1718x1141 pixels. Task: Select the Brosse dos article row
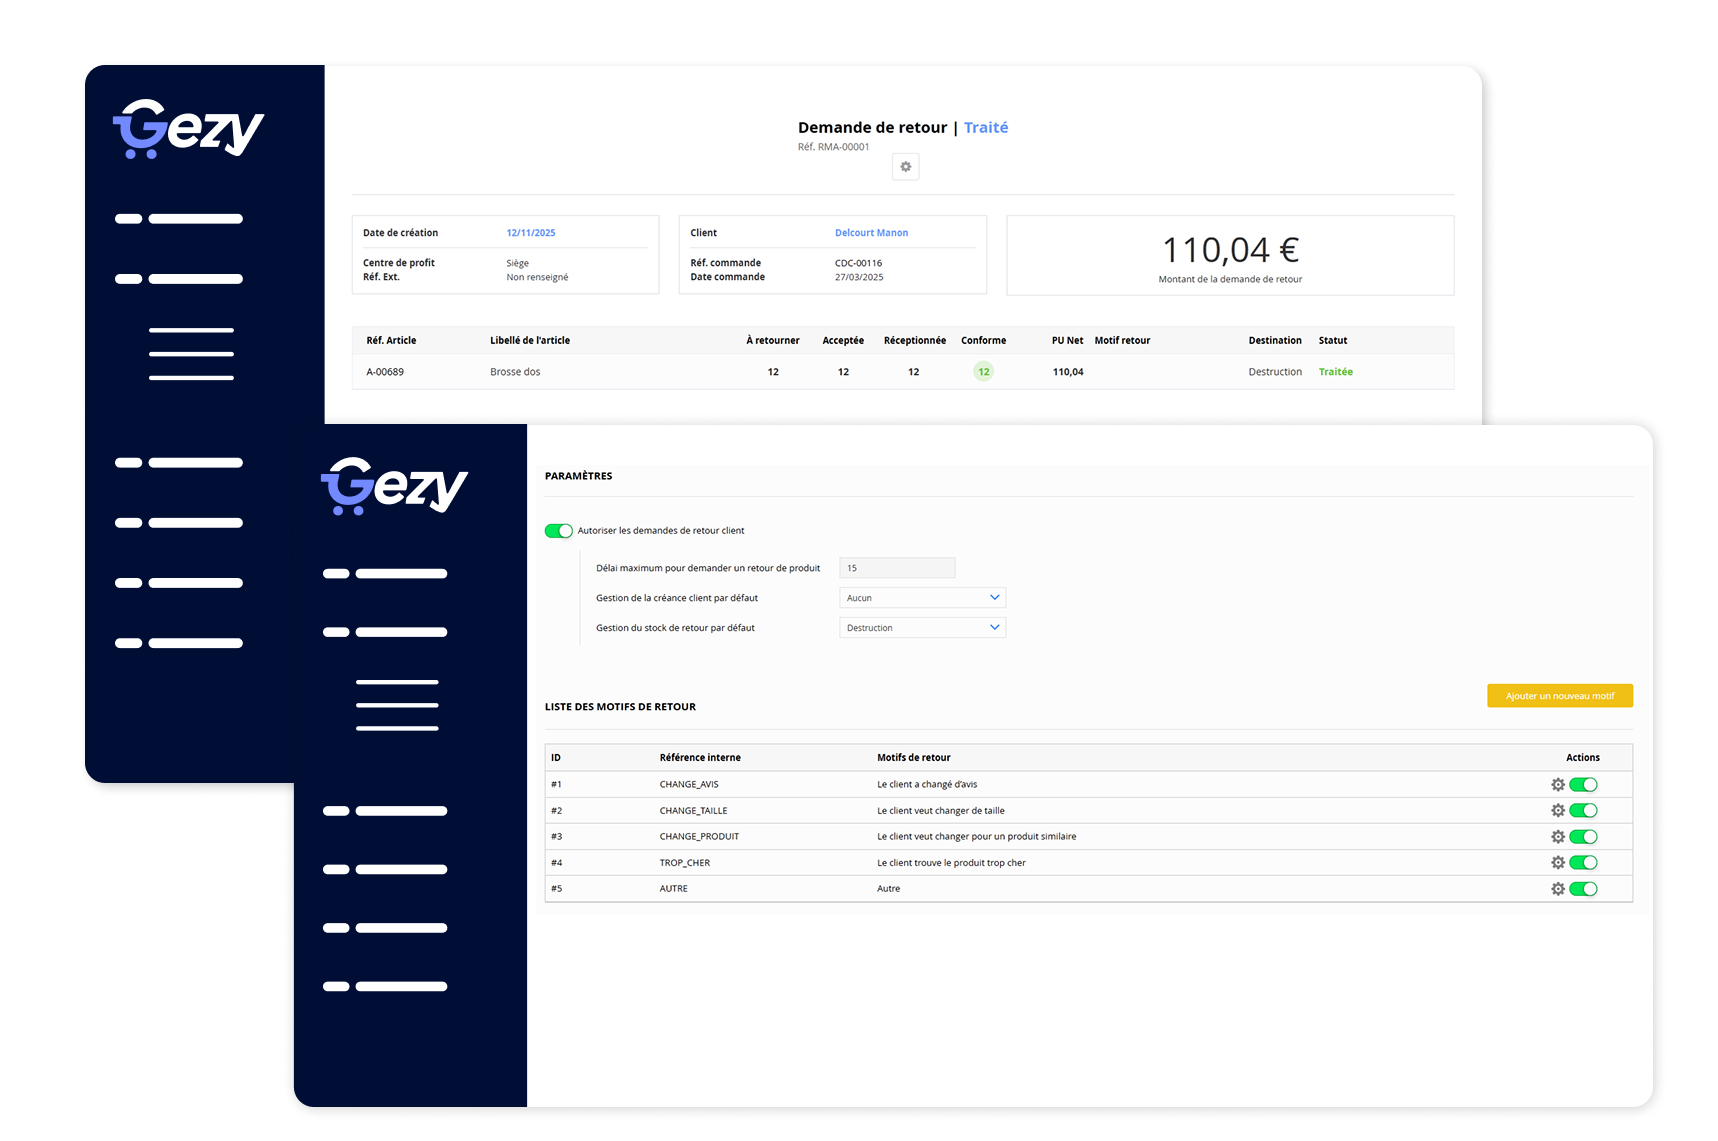tap(515, 372)
